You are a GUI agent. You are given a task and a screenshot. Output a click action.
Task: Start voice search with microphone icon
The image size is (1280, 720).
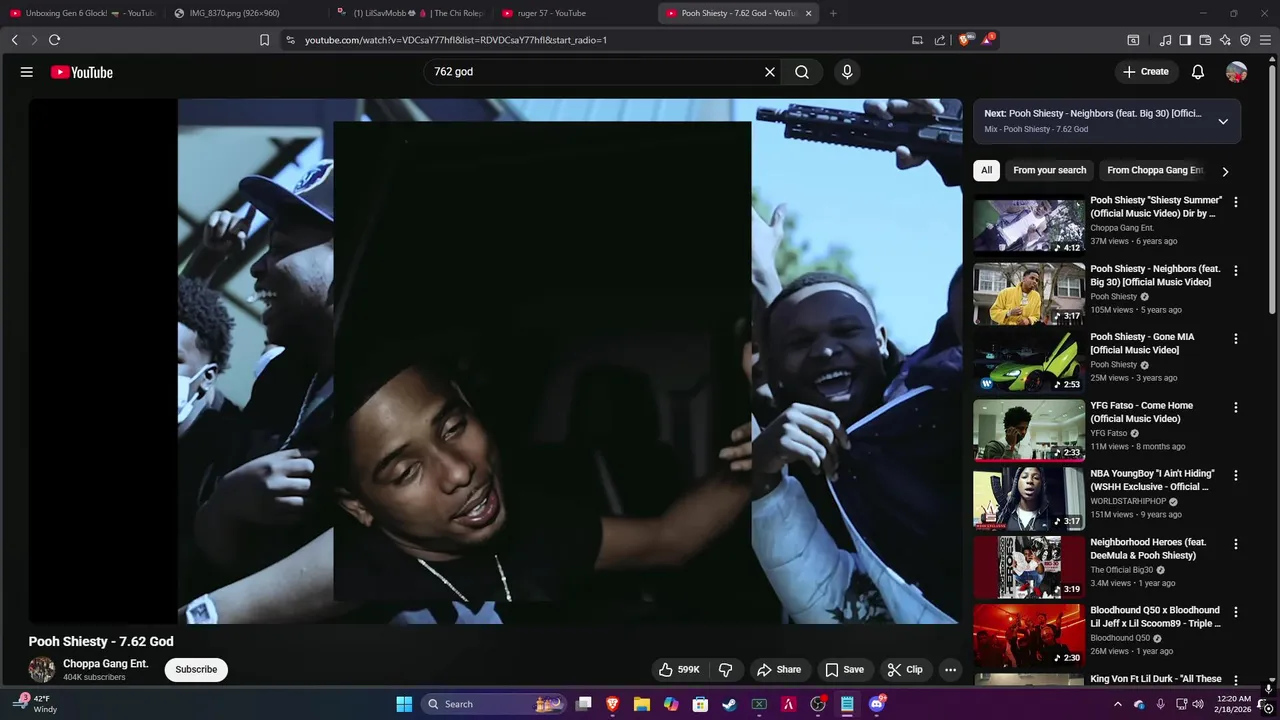pos(847,72)
